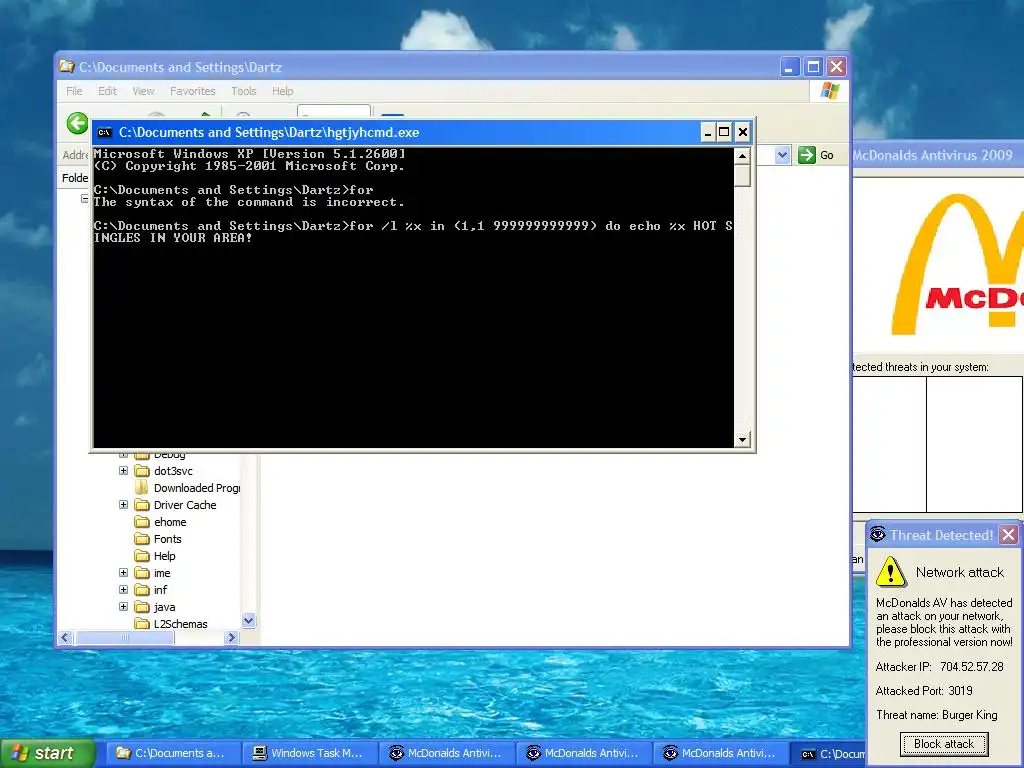Select the java folder icon
Viewport: 1024px width, 768px height.
click(142, 607)
